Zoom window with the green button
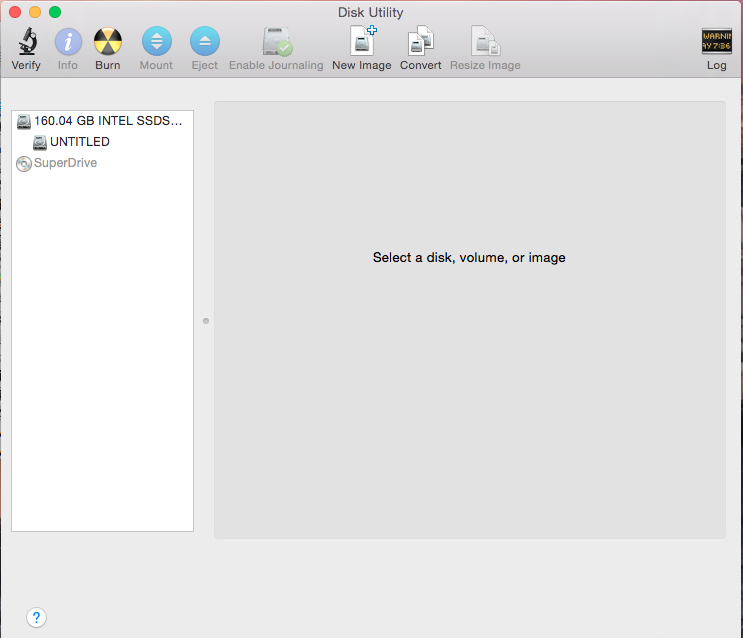This screenshot has height=638, width=743. 55,12
